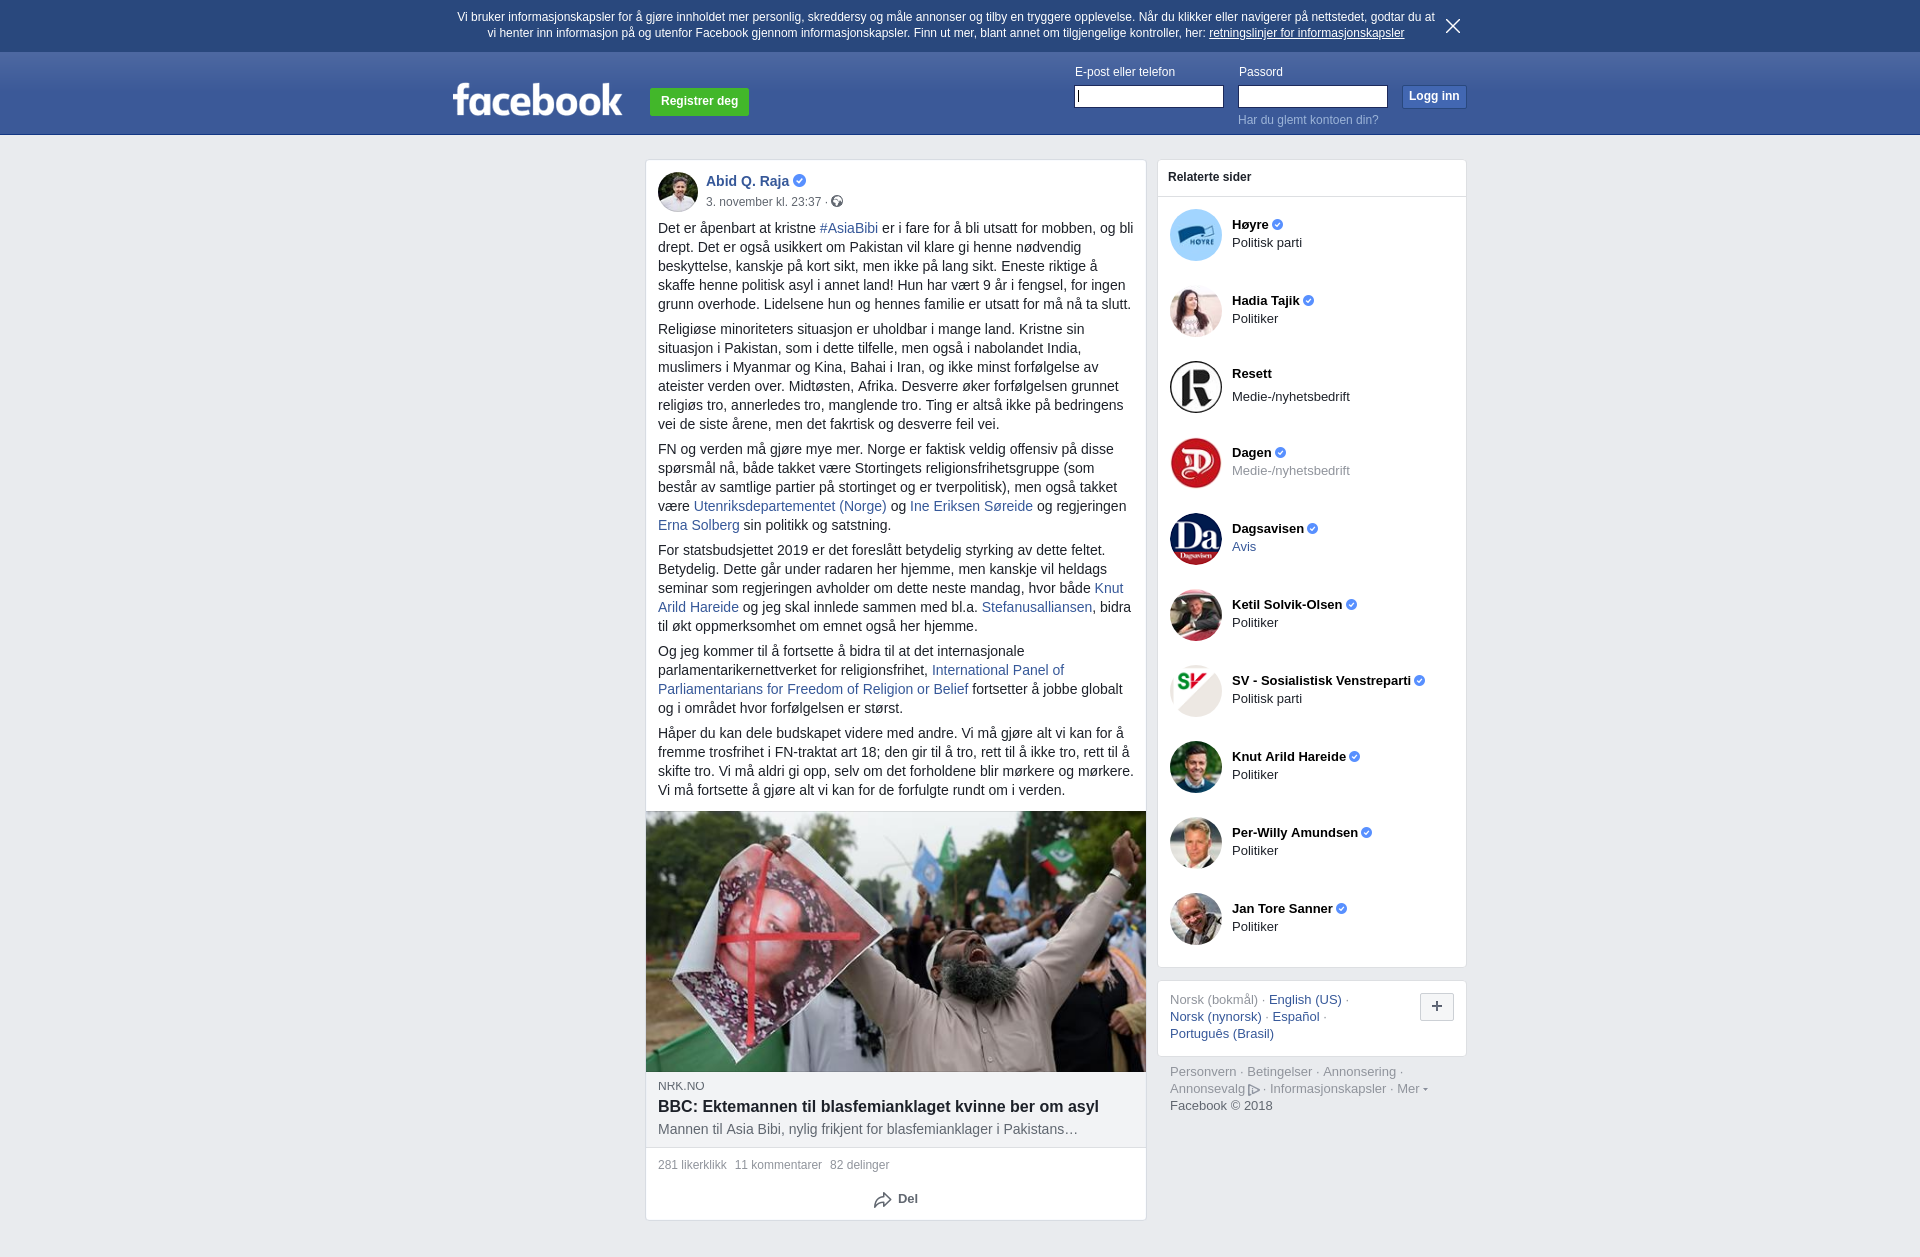Focus the E-post eller telefon field
This screenshot has height=1257, width=1920.
click(x=1149, y=96)
